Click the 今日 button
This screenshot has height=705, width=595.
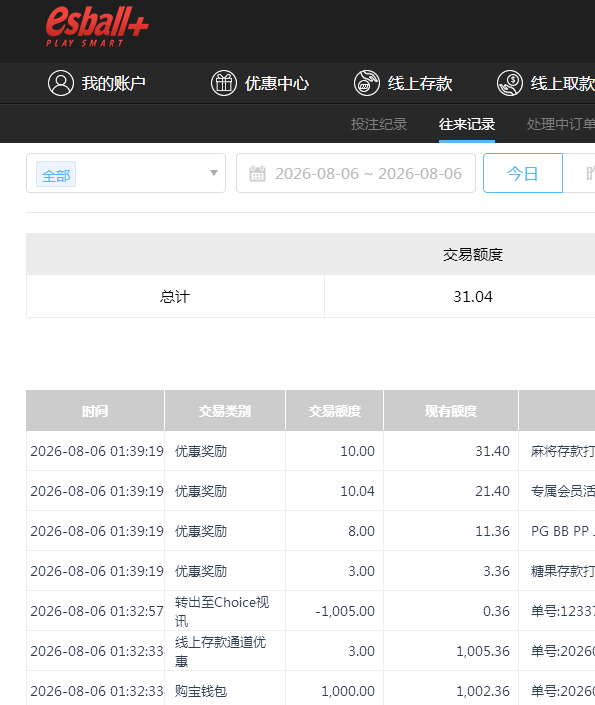pyautogui.click(x=523, y=173)
